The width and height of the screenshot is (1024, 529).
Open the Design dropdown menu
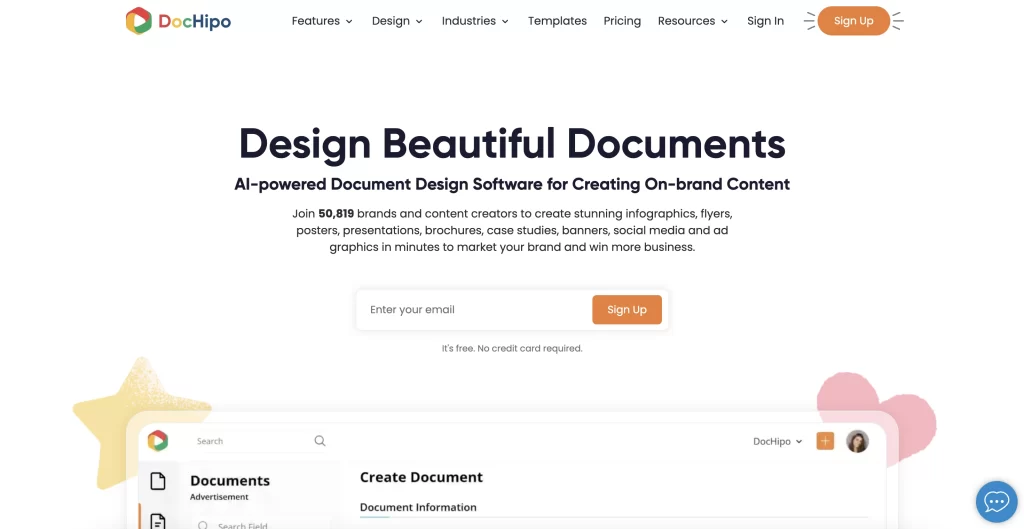397,21
